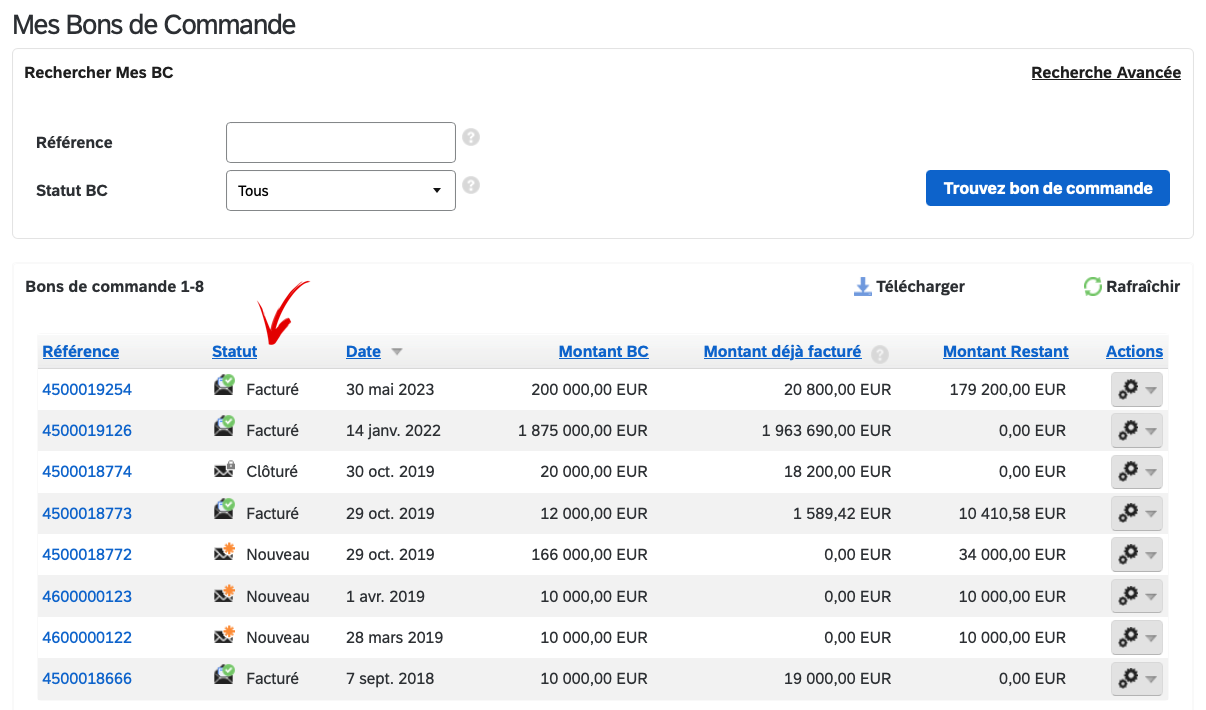1206x710 pixels.
Task: Click the Rafraîchir text label
Action: click(1143, 286)
